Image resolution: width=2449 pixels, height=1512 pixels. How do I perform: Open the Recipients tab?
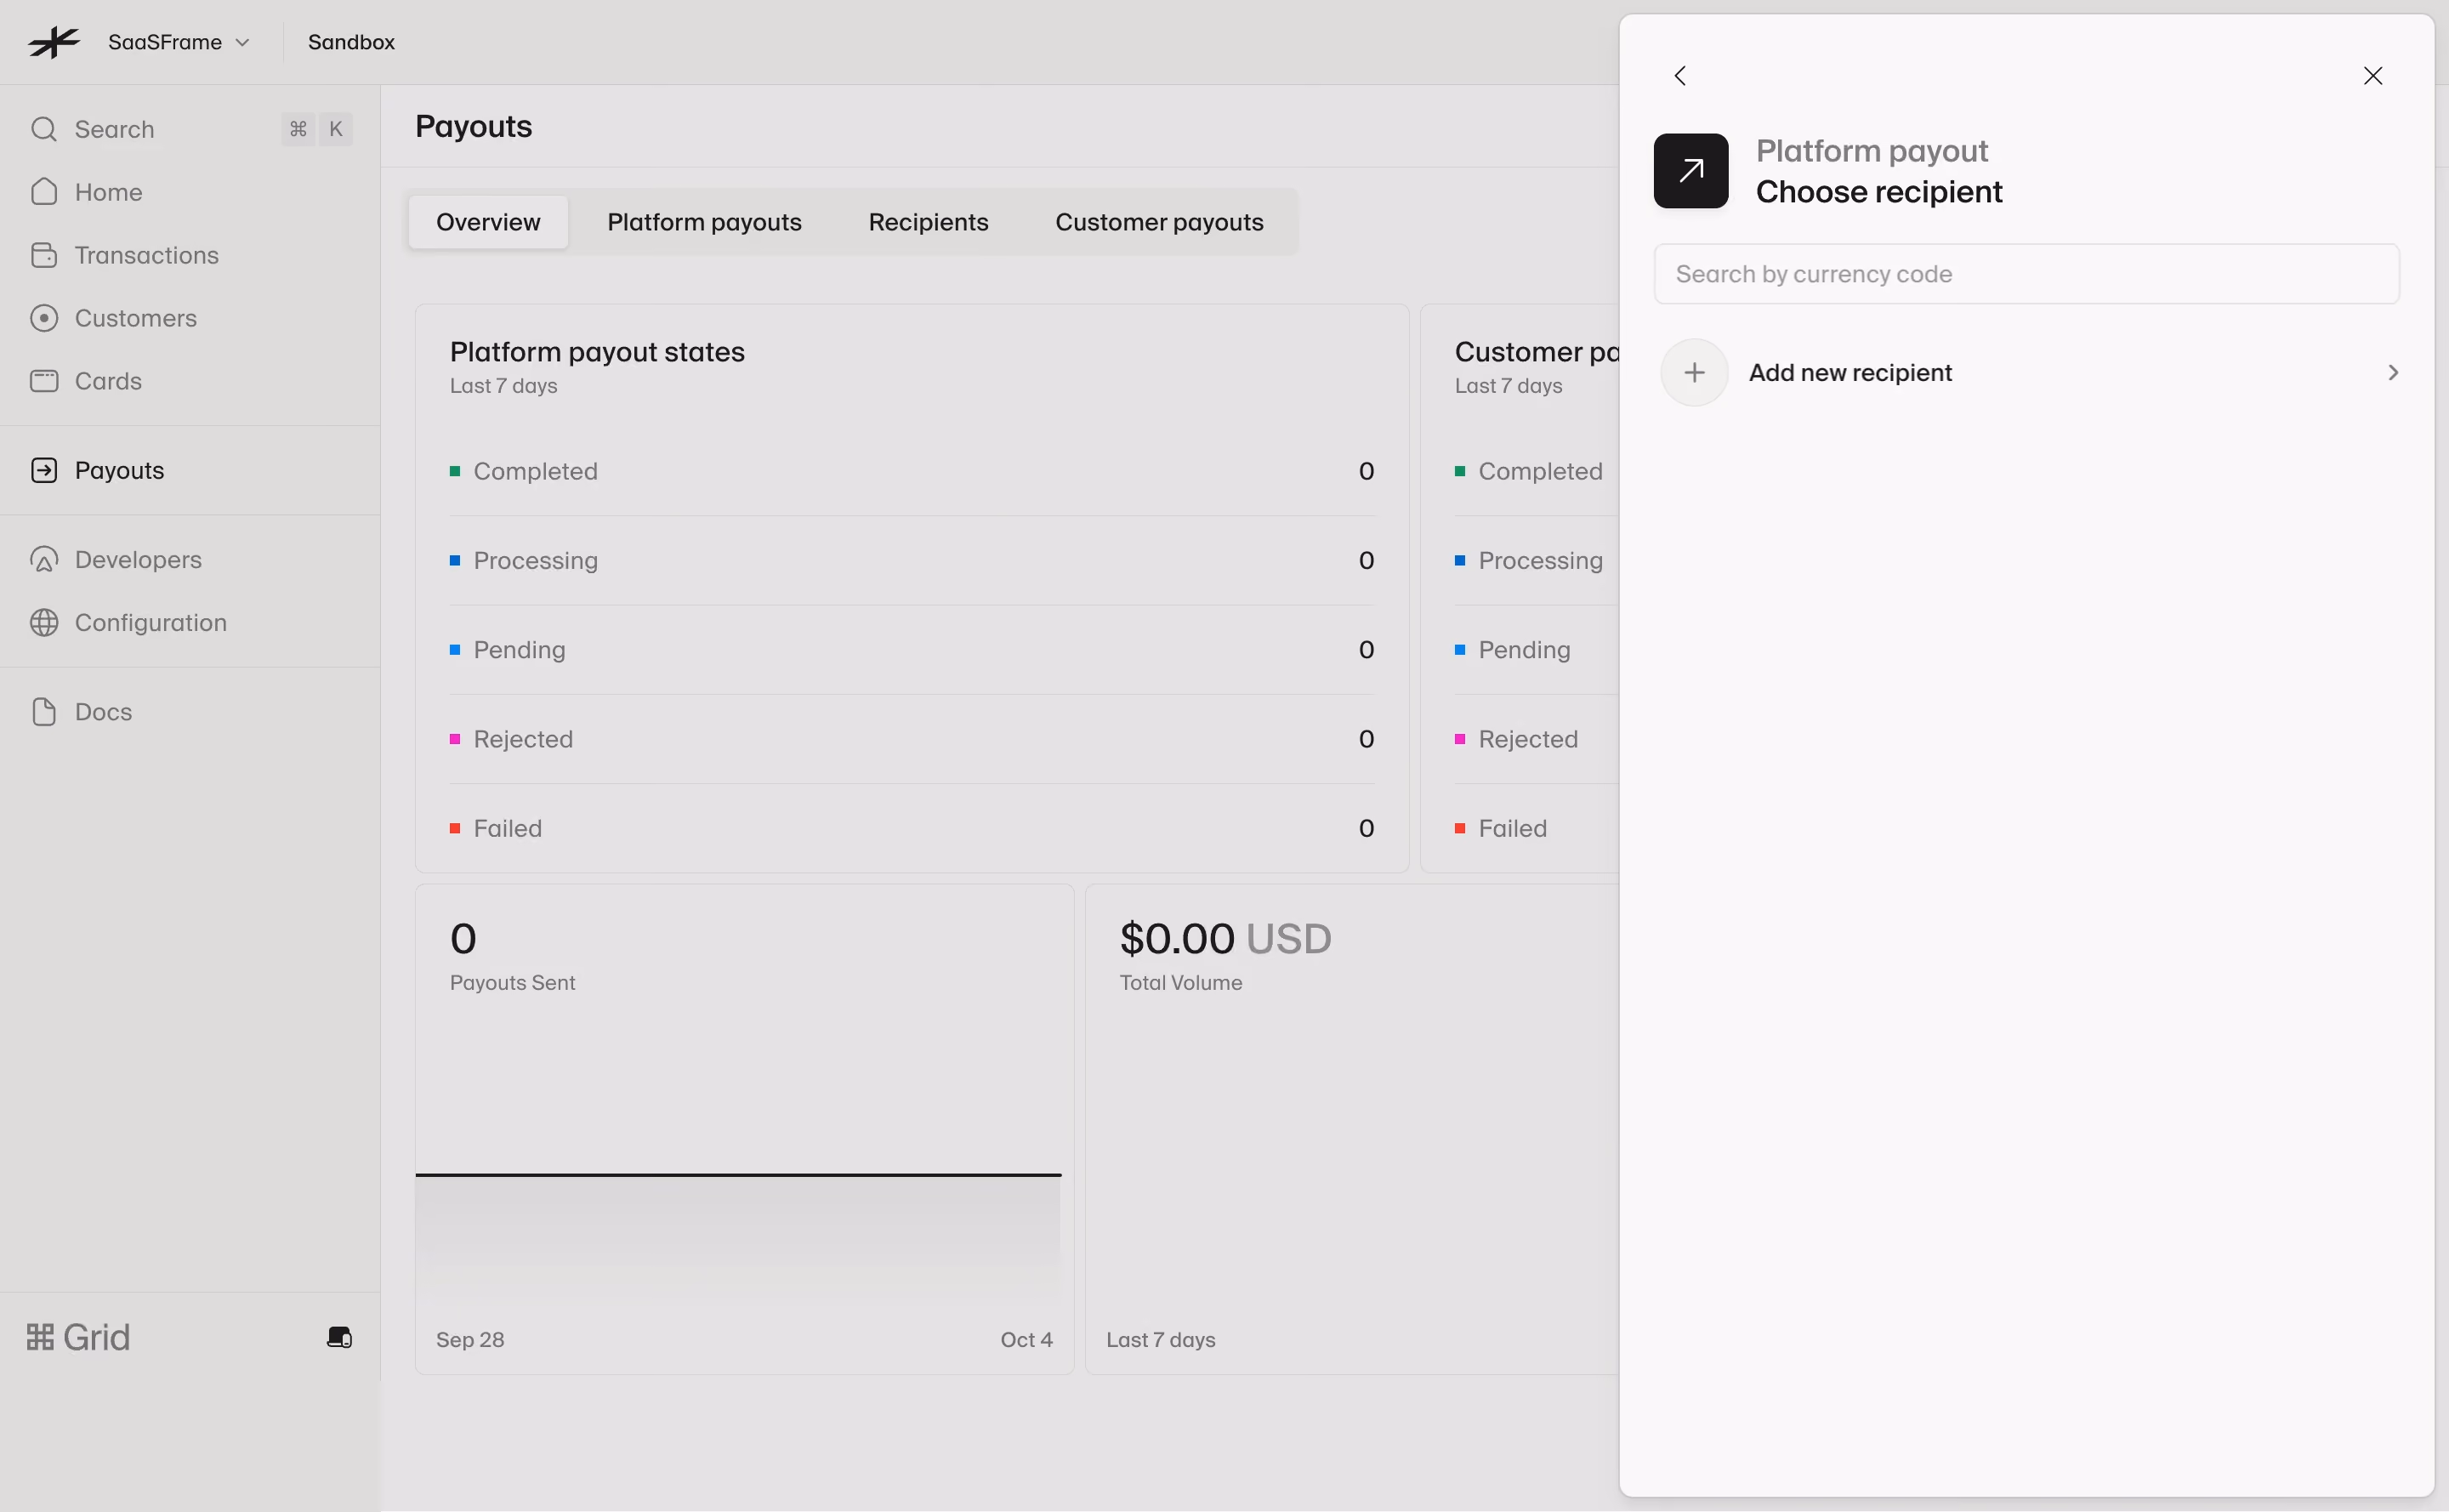tap(928, 222)
